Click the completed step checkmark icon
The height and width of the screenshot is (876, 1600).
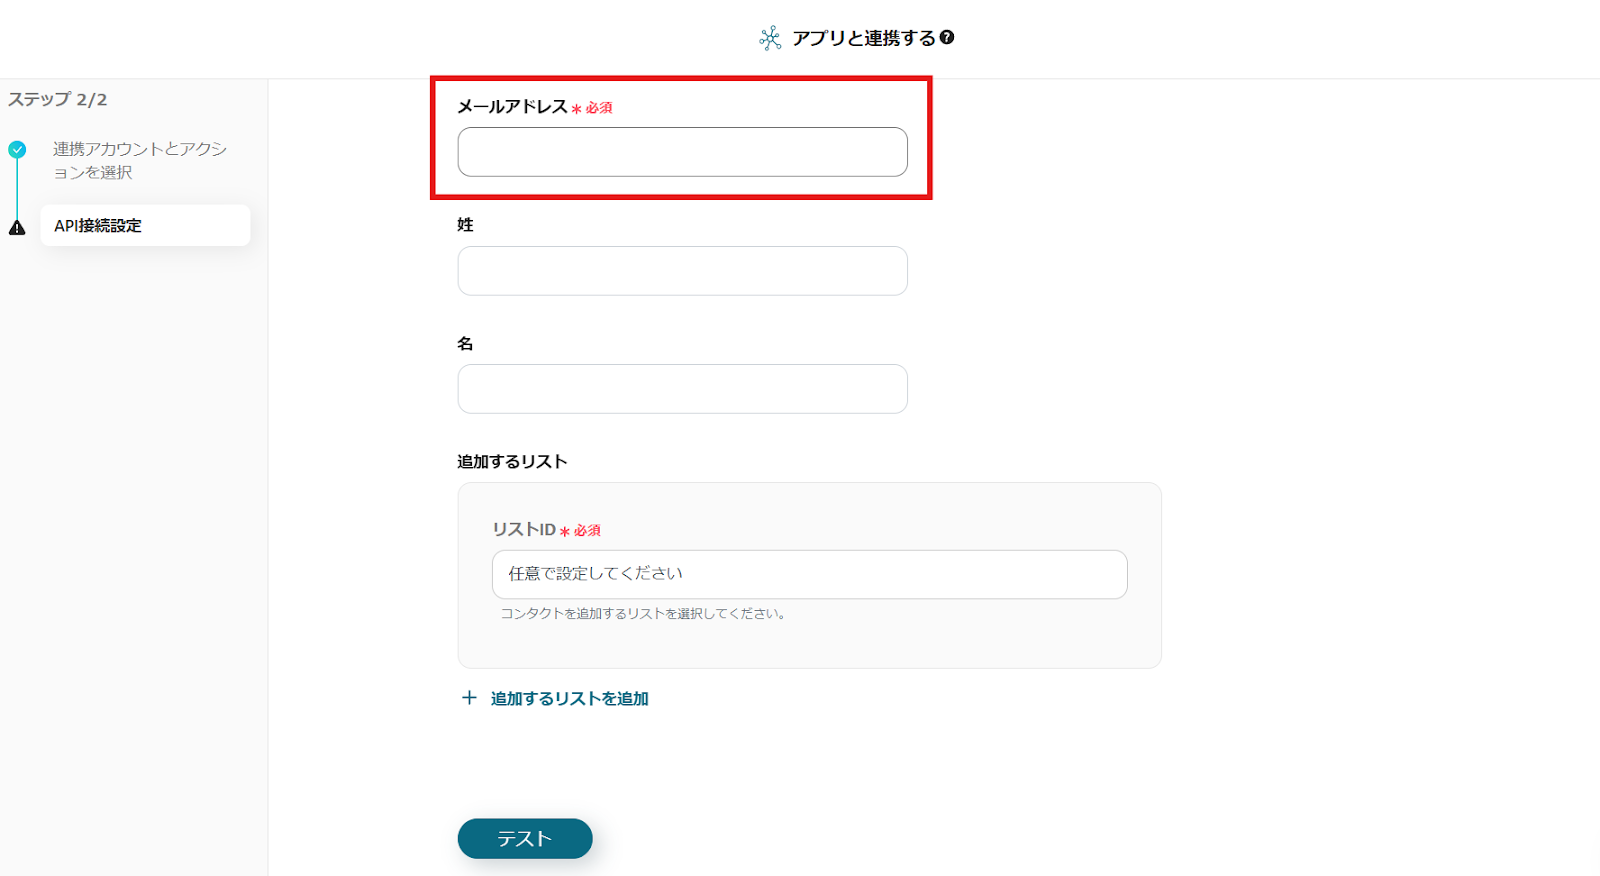(17, 149)
